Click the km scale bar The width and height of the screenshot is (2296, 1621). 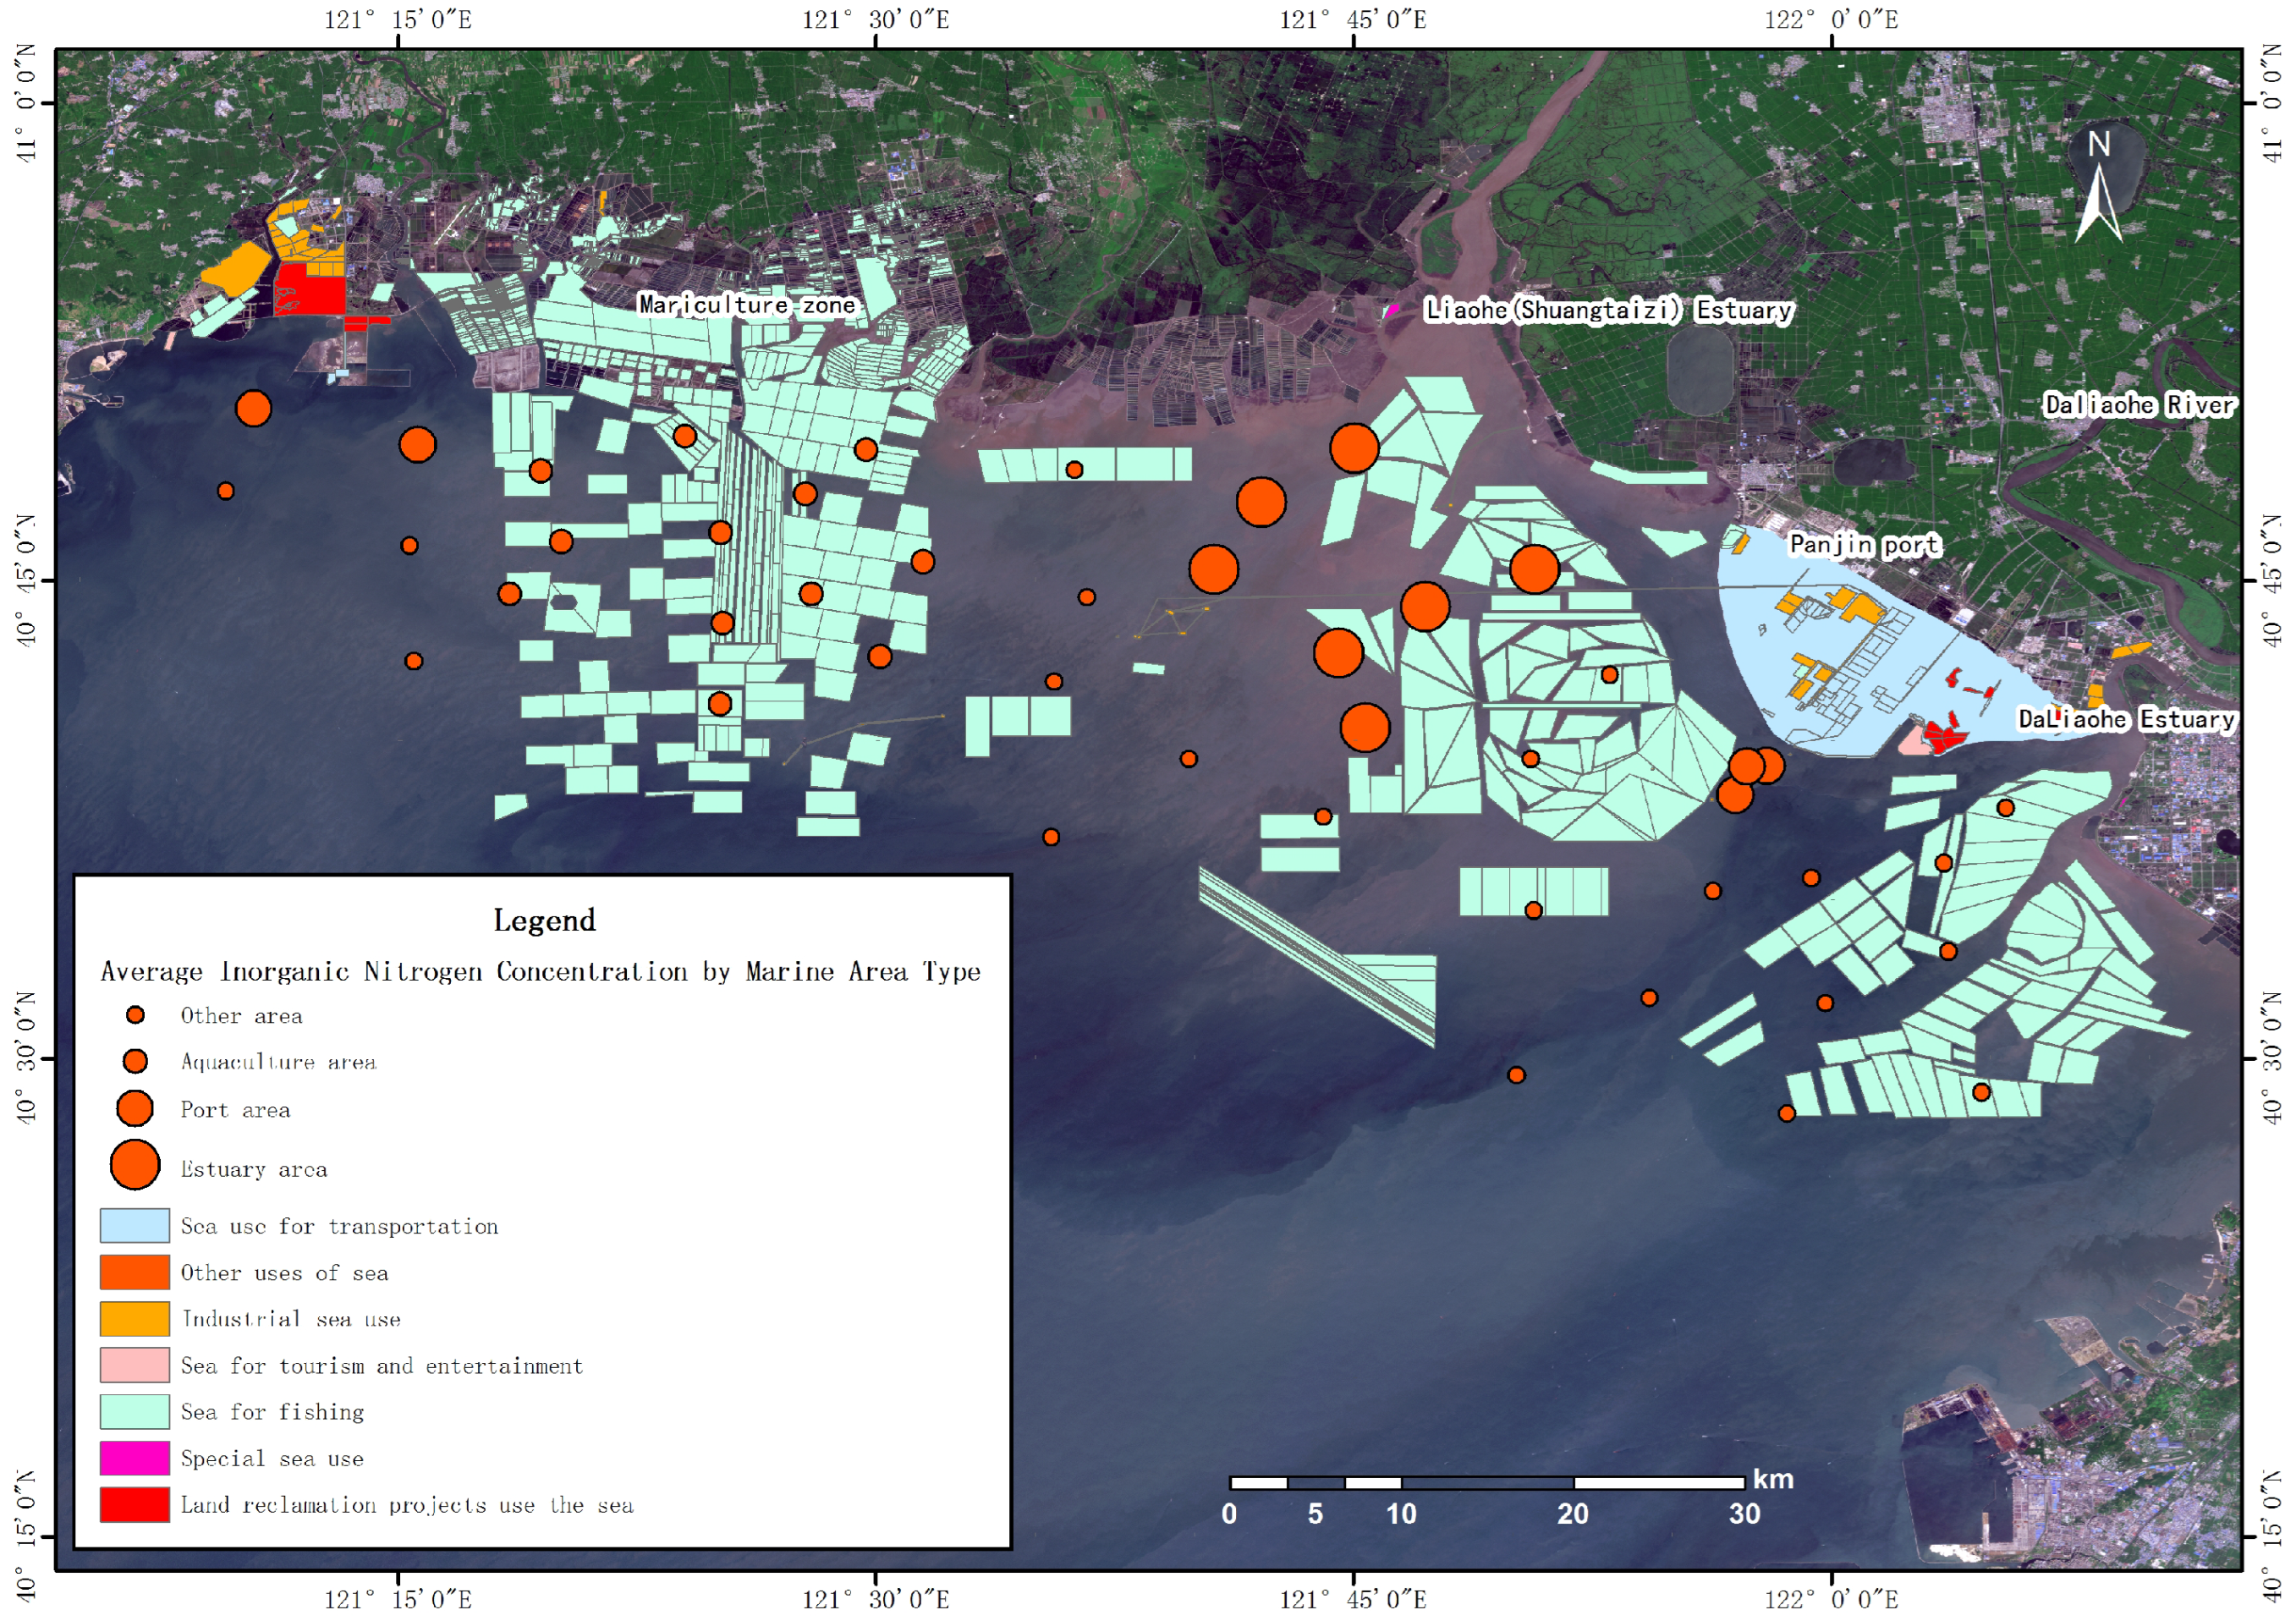[1487, 1482]
